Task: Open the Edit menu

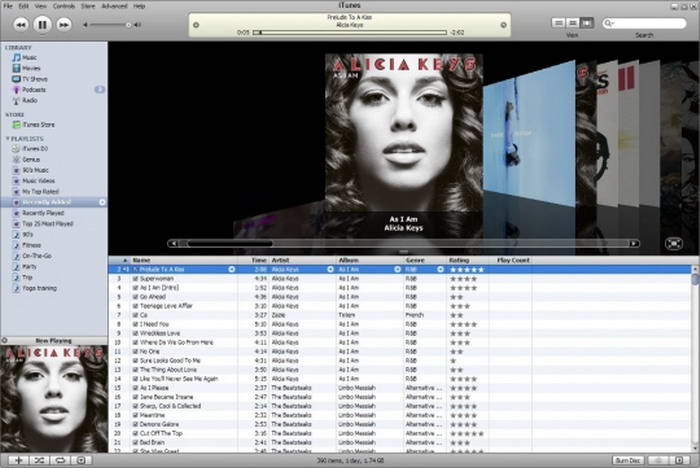Action: tap(23, 6)
